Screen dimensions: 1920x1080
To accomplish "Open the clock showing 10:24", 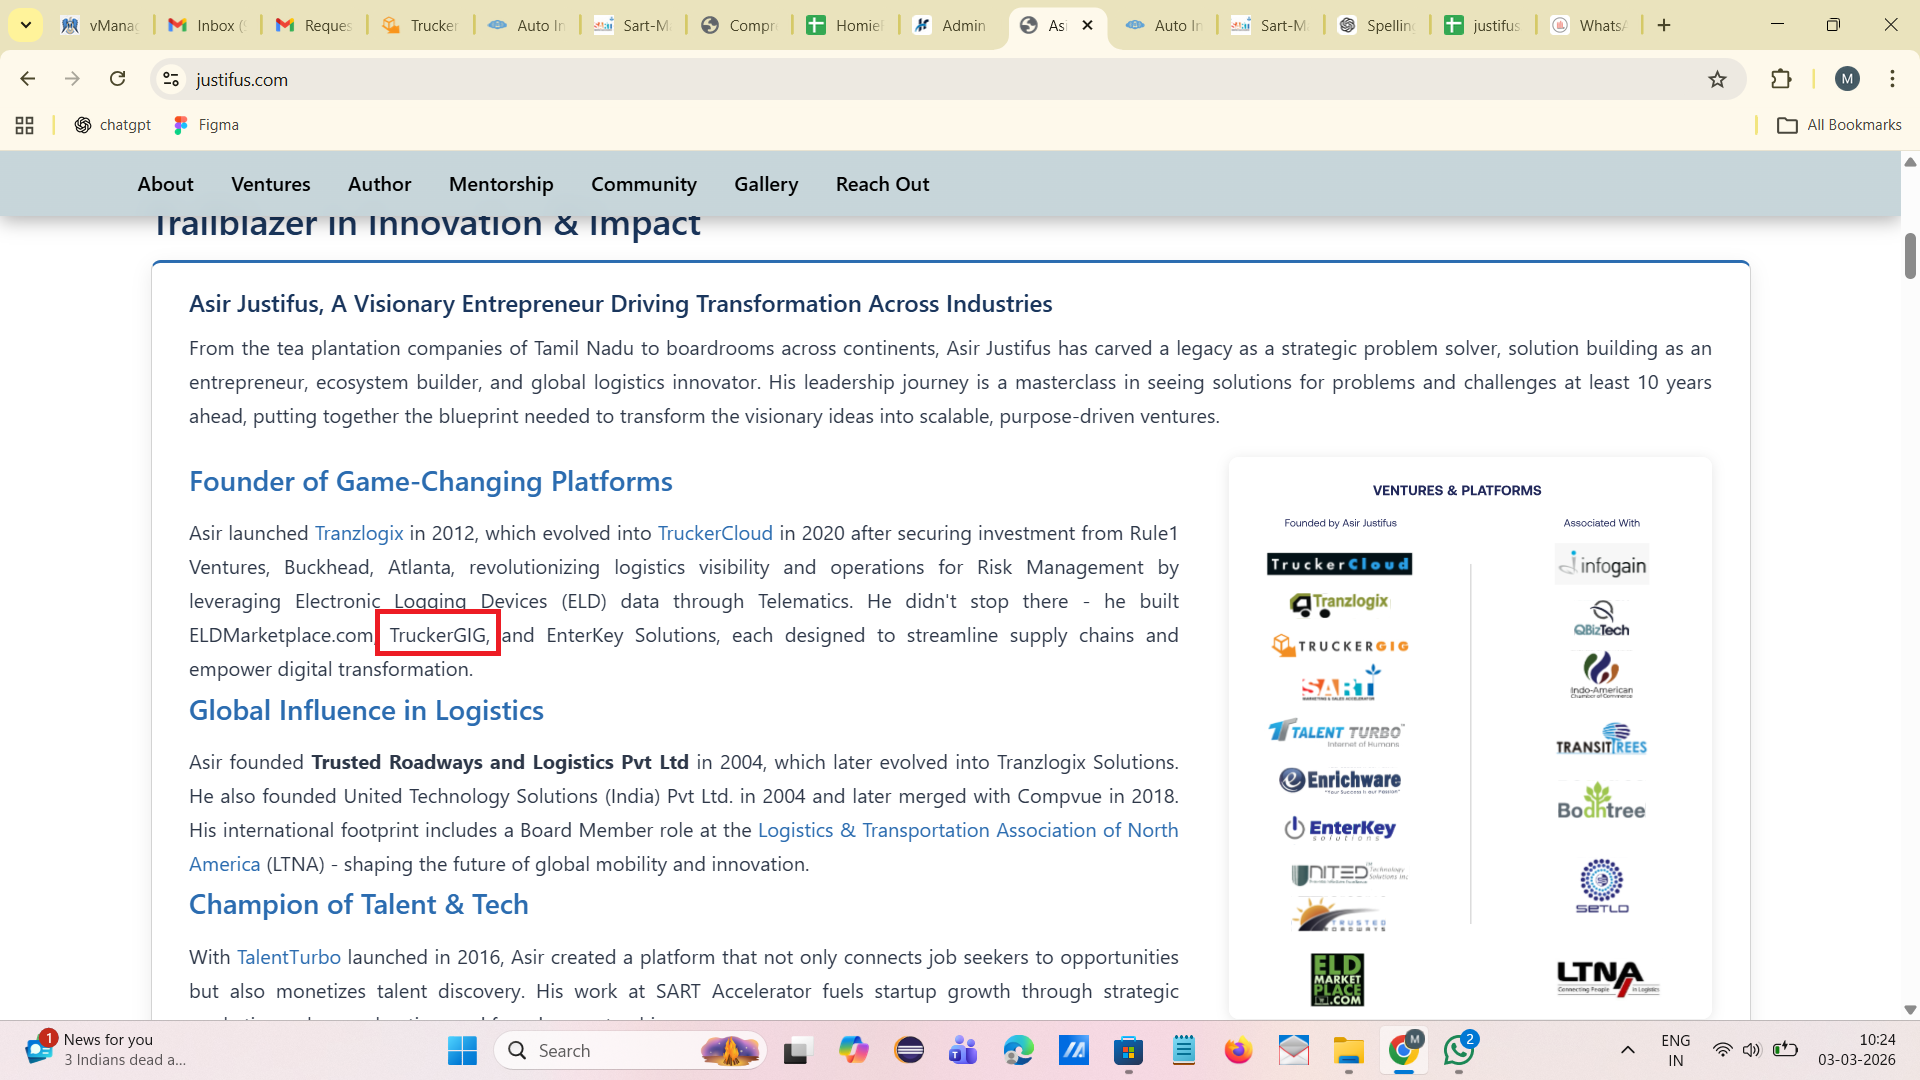I will [x=1857, y=1050].
